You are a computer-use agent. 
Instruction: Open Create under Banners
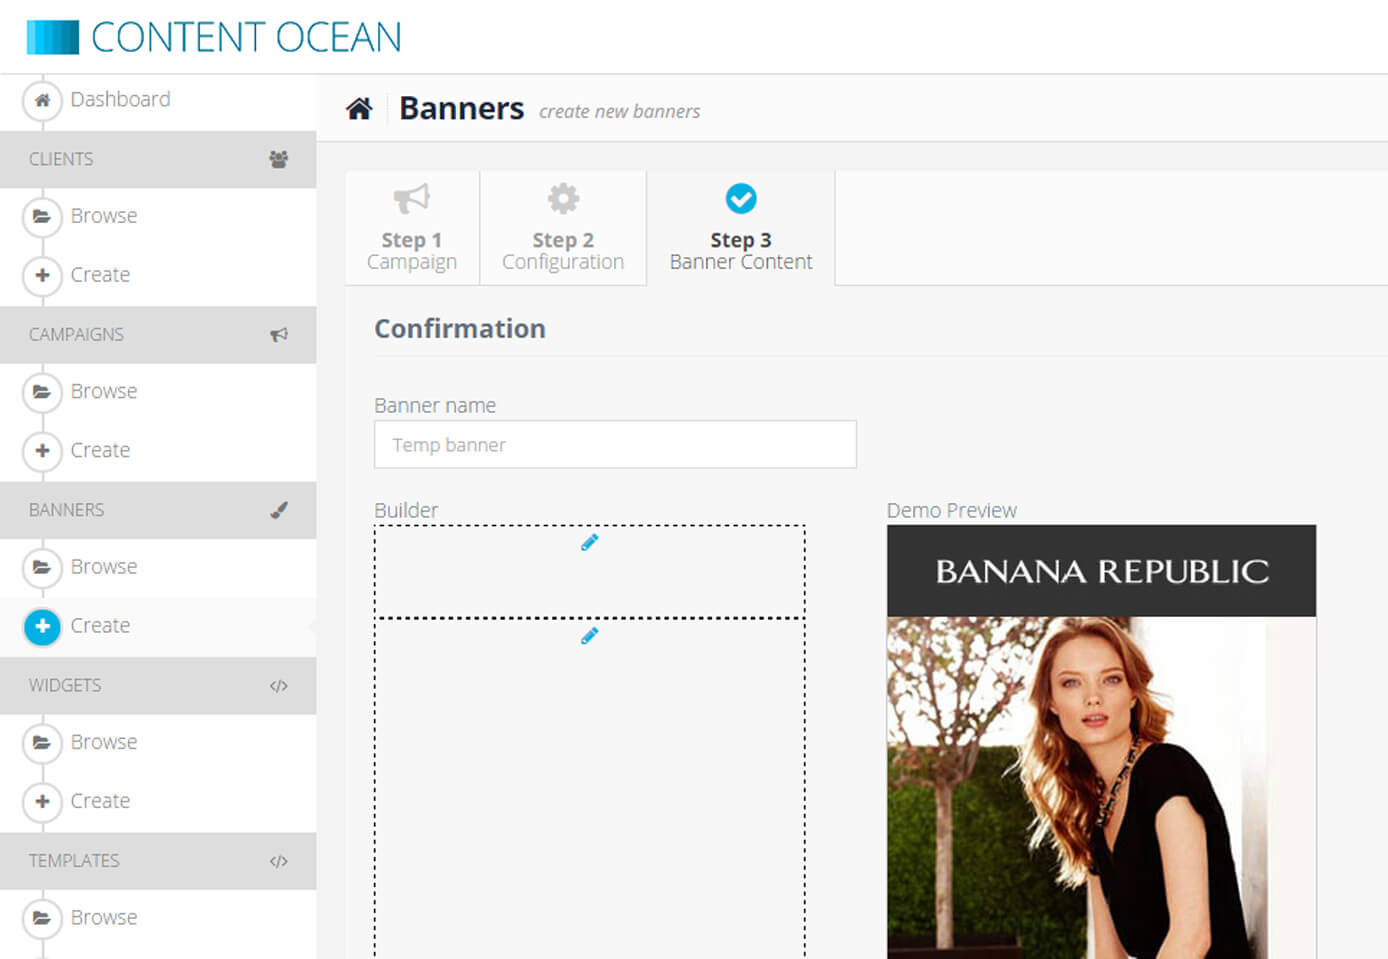100,626
